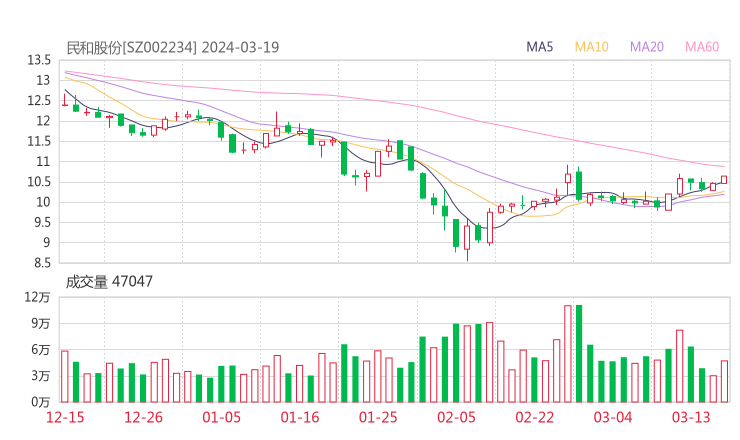Screen dimensions: 740x440
Task: Click the 12-26 date axis label
Action: [x=143, y=417]
